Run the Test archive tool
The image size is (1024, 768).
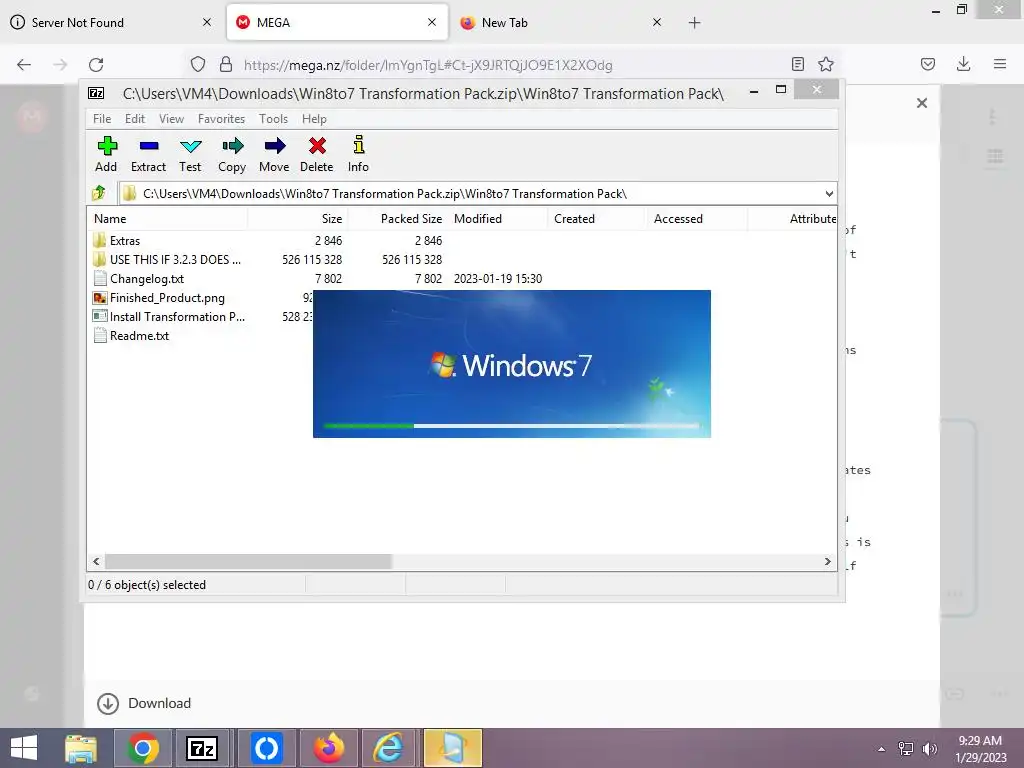coord(190,154)
